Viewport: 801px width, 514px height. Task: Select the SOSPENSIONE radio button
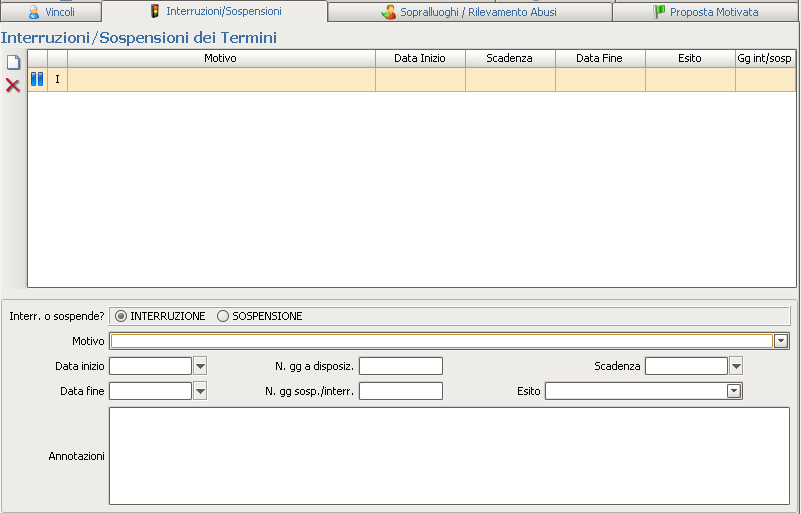(223, 316)
